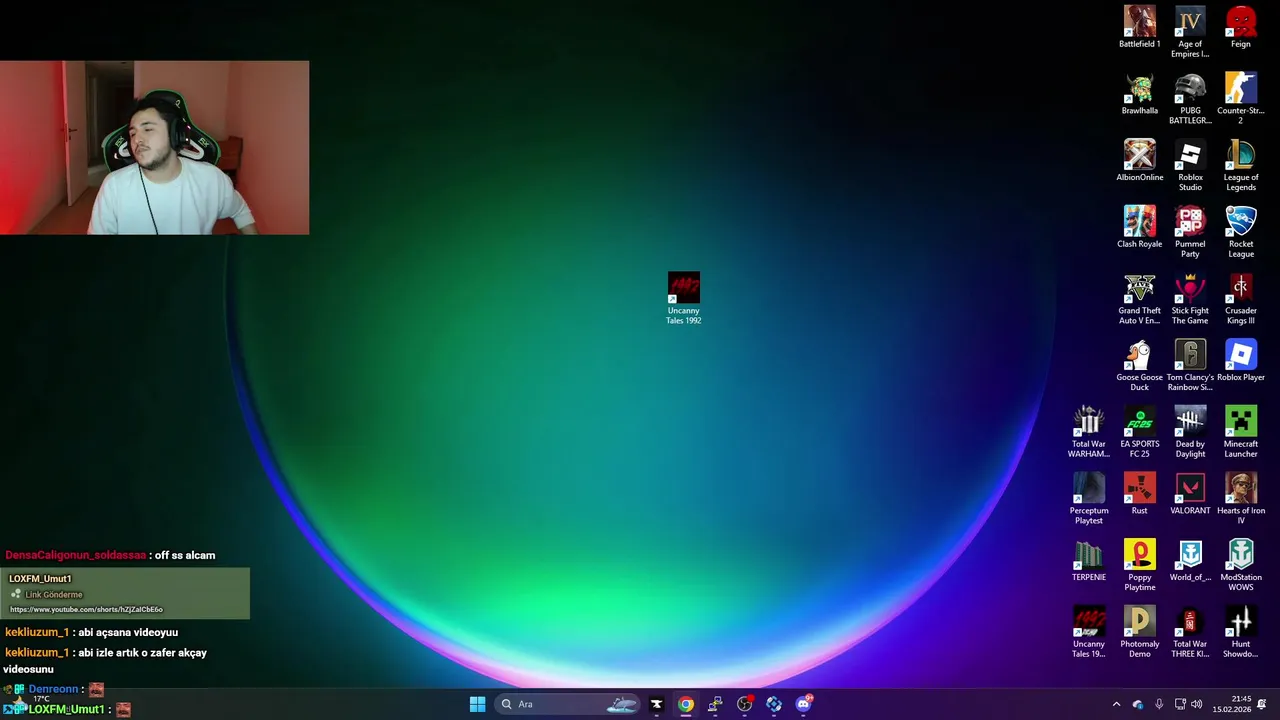This screenshot has height=720, width=1280.
Task: Open the network computers taskbar app
Action: 715,704
